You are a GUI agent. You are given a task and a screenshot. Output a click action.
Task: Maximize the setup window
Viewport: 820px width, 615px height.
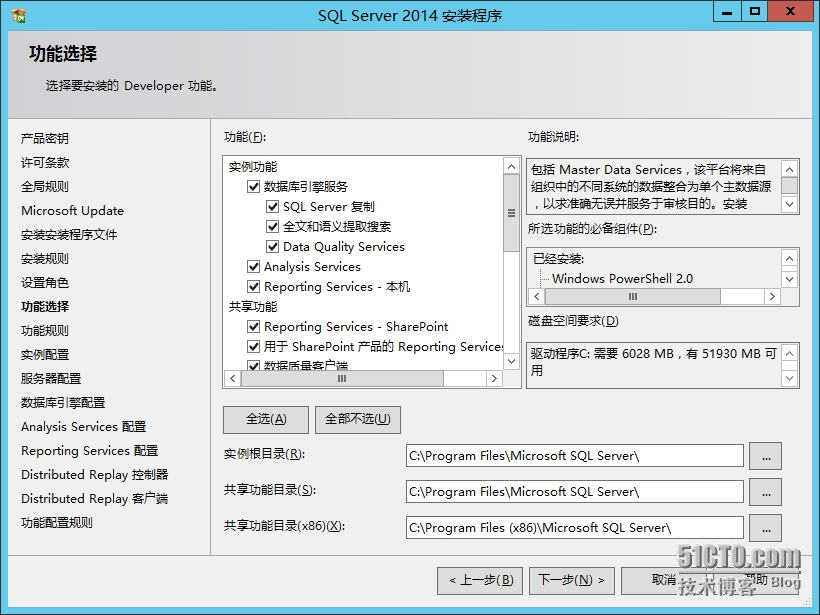(755, 12)
